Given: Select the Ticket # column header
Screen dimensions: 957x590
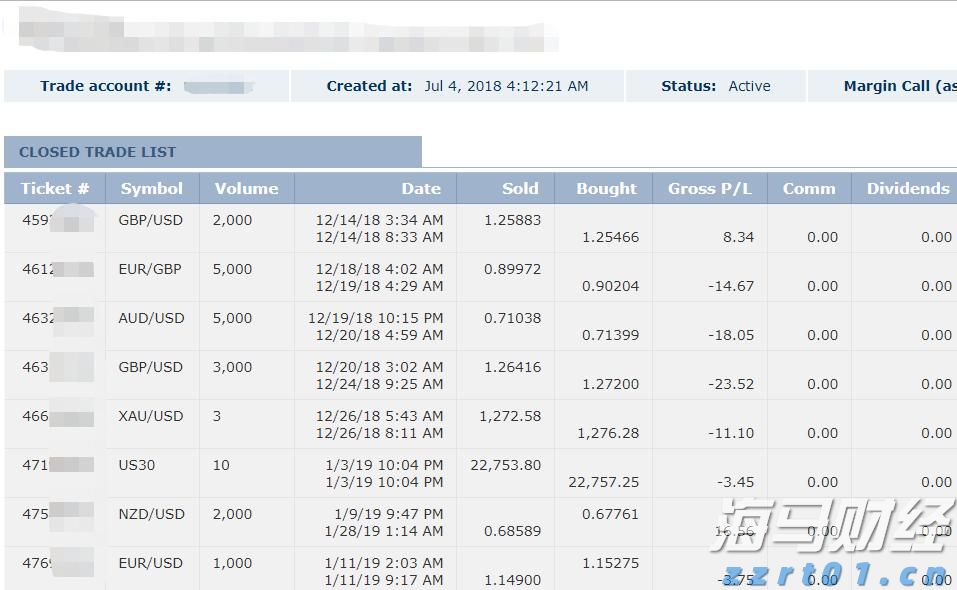Looking at the screenshot, I should 55,188.
